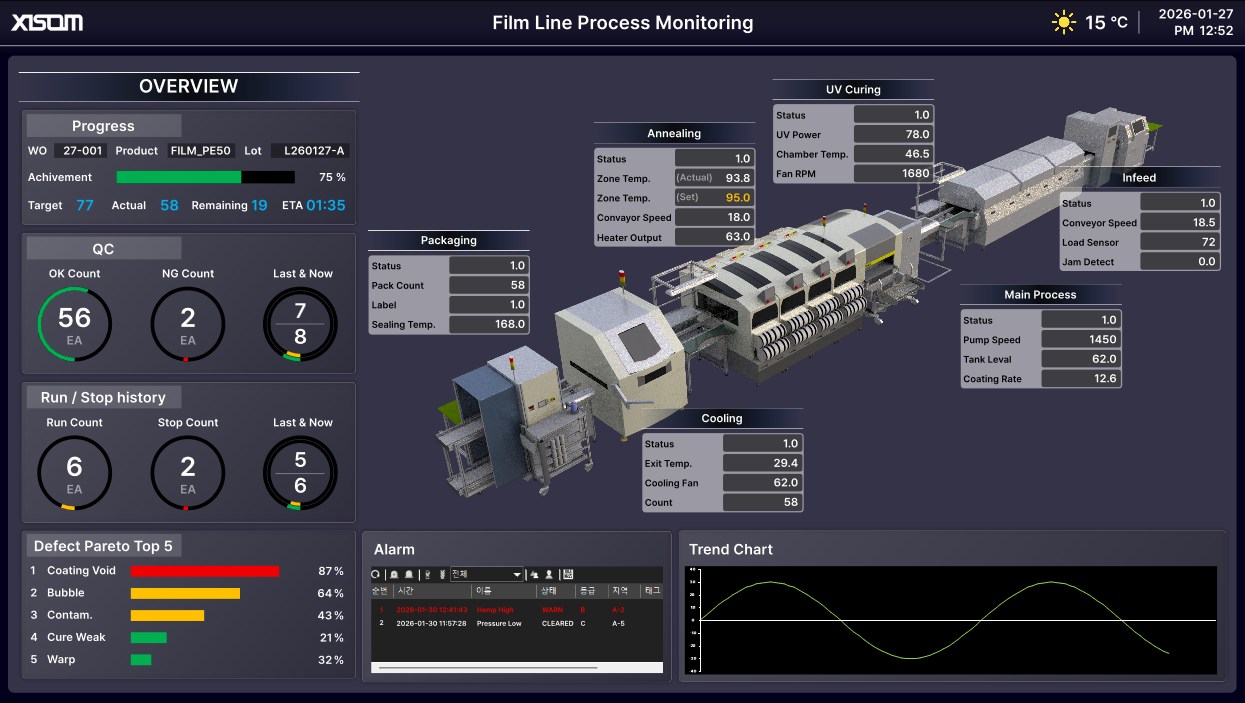Click the UV Curing panel title
The width and height of the screenshot is (1245, 703).
pos(853,89)
